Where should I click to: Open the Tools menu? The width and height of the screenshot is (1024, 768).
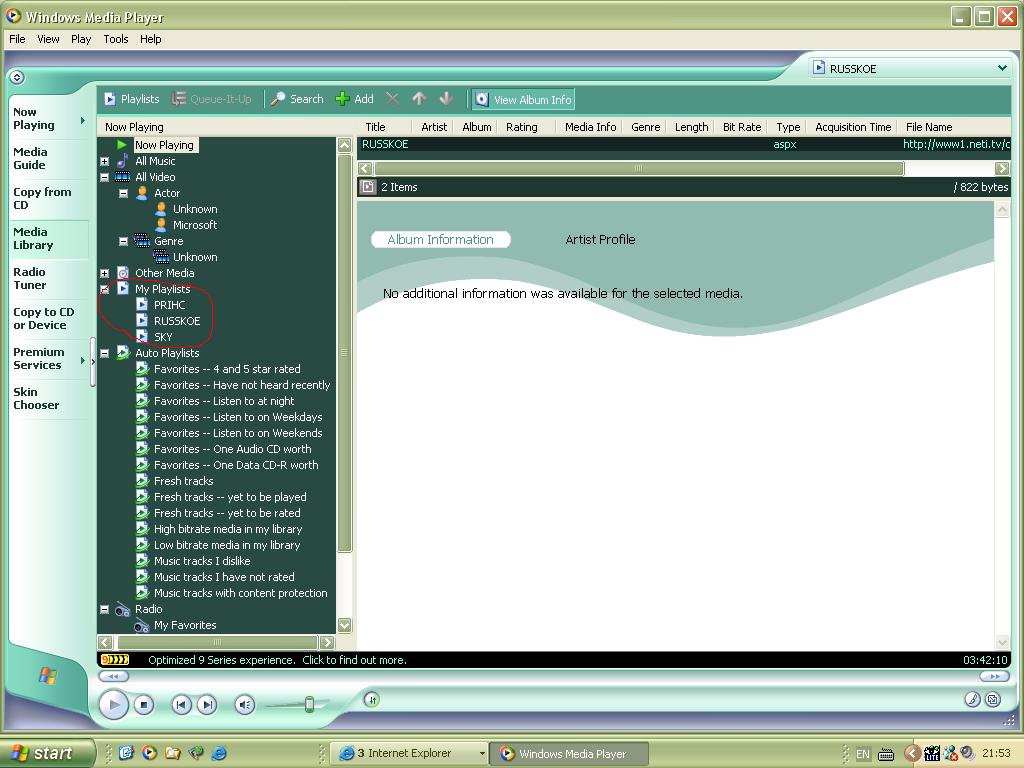pyautogui.click(x=116, y=39)
